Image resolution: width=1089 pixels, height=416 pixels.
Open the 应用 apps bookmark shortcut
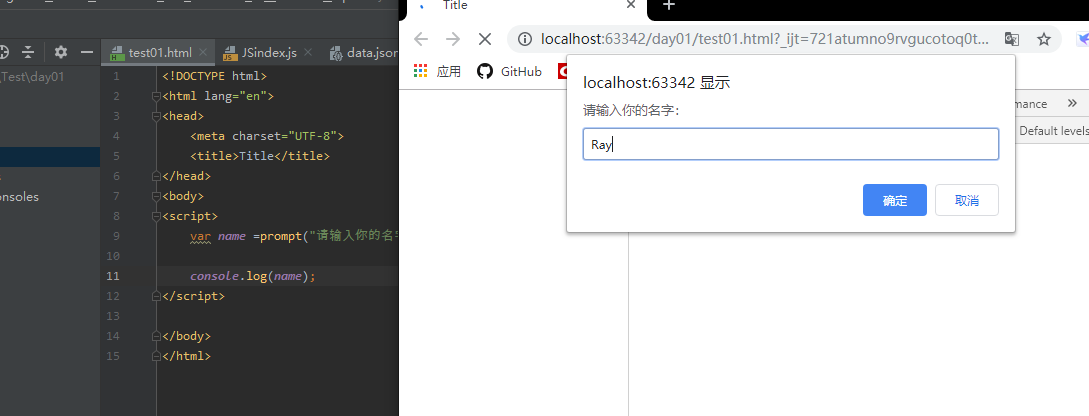[x=438, y=72]
